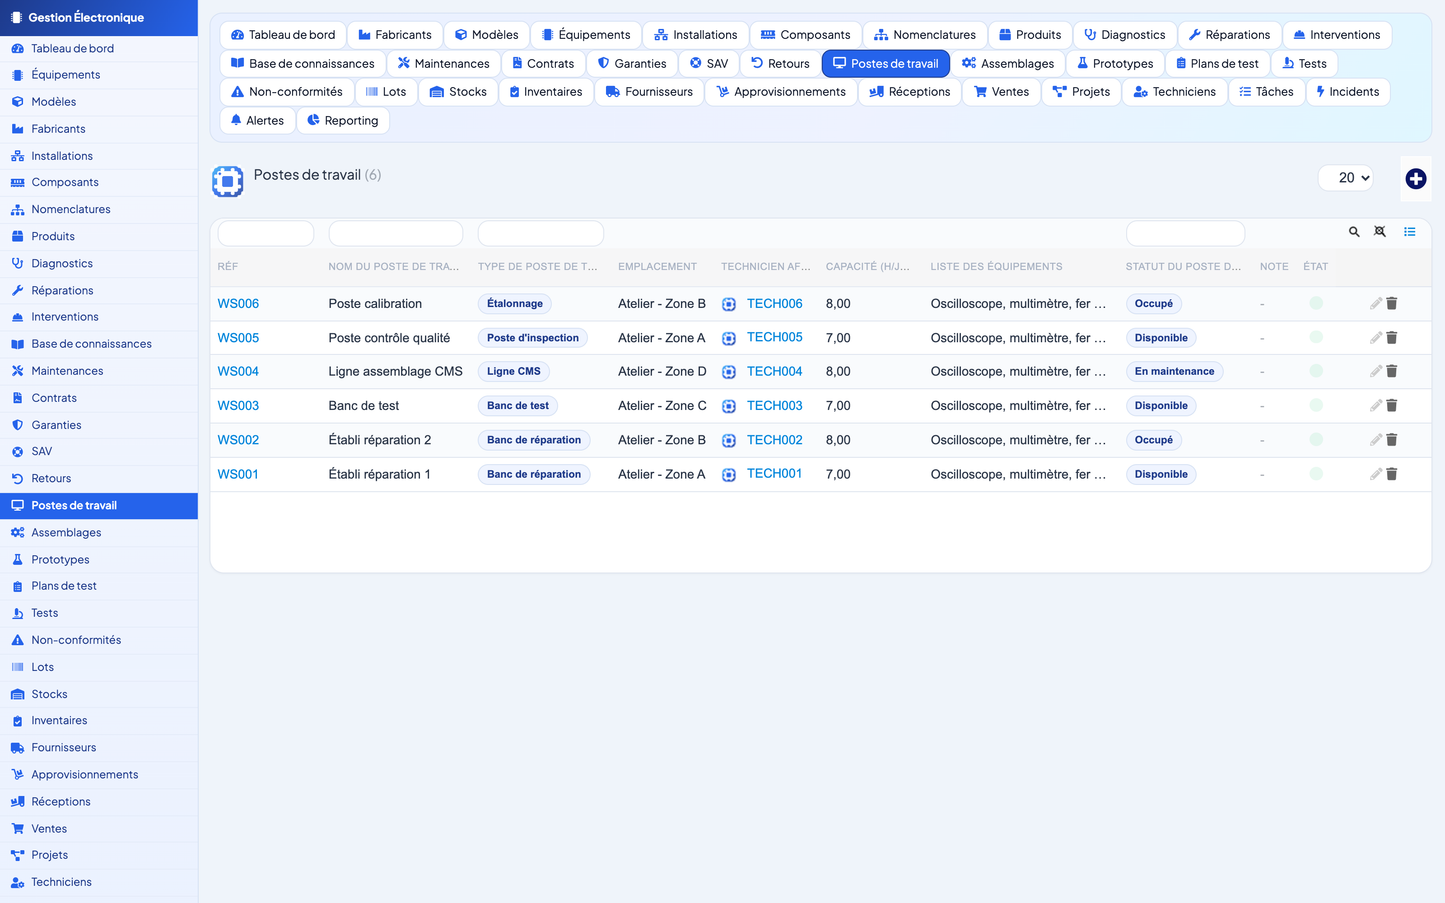The width and height of the screenshot is (1445, 903).
Task: Edit row WS001 with the pencil icon
Action: (1376, 474)
